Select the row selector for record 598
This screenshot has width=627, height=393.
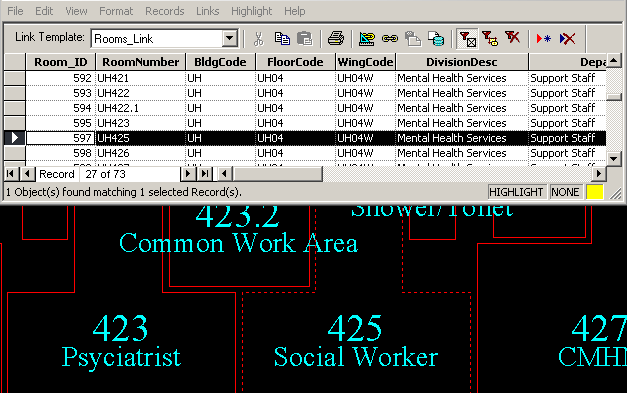[x=15, y=153]
